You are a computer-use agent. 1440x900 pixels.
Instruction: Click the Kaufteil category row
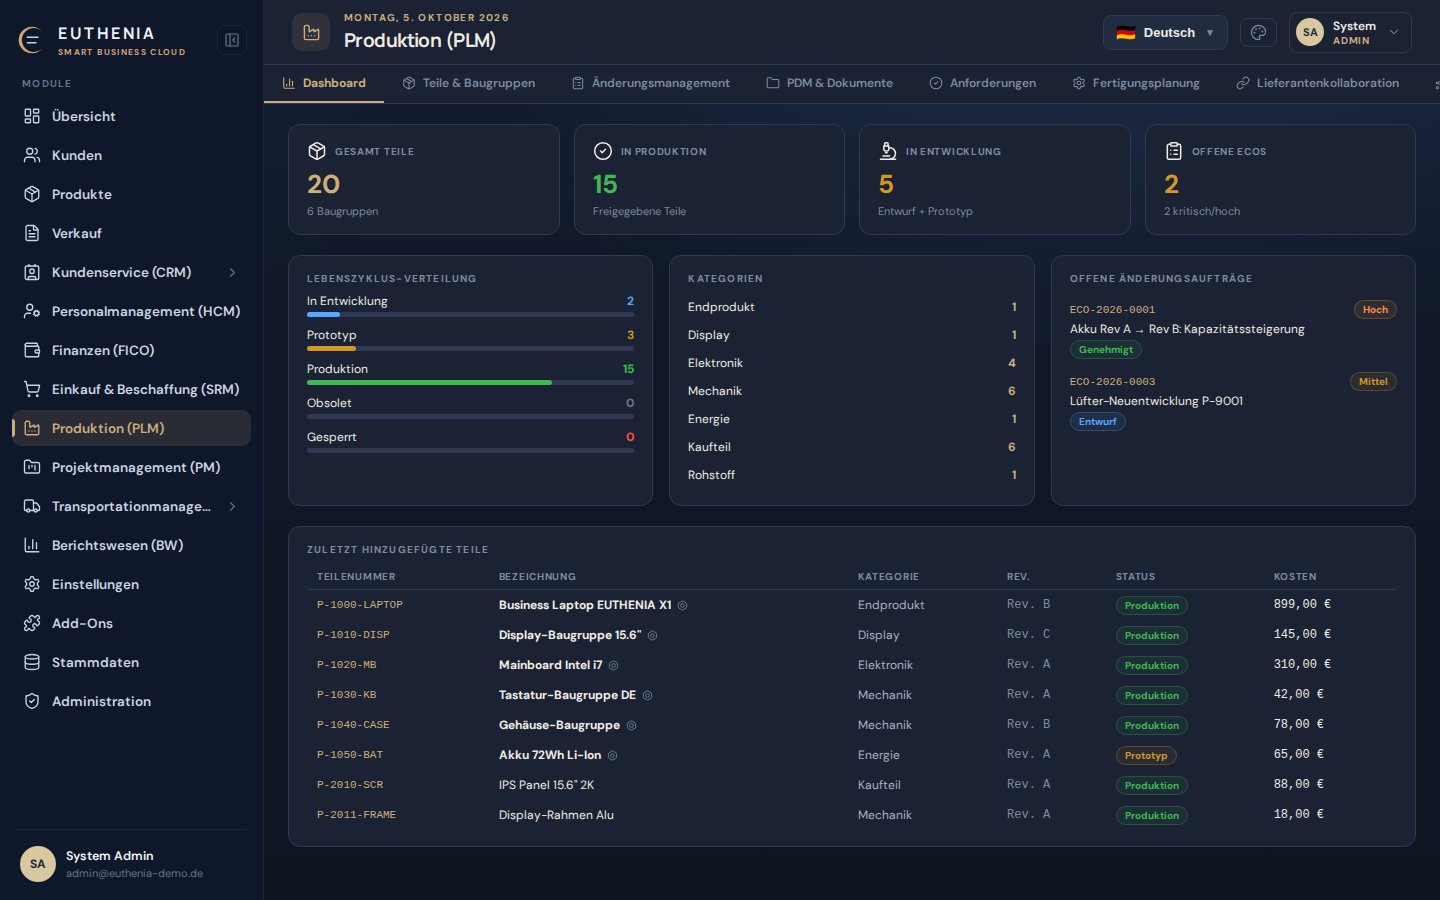[852, 447]
